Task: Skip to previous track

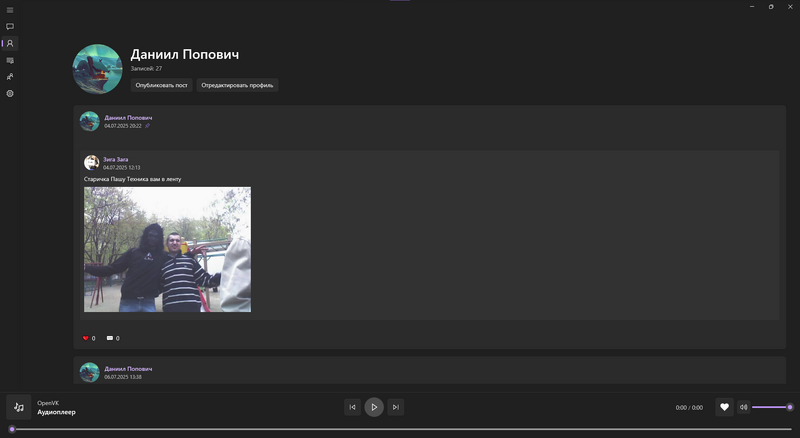Action: (352, 407)
